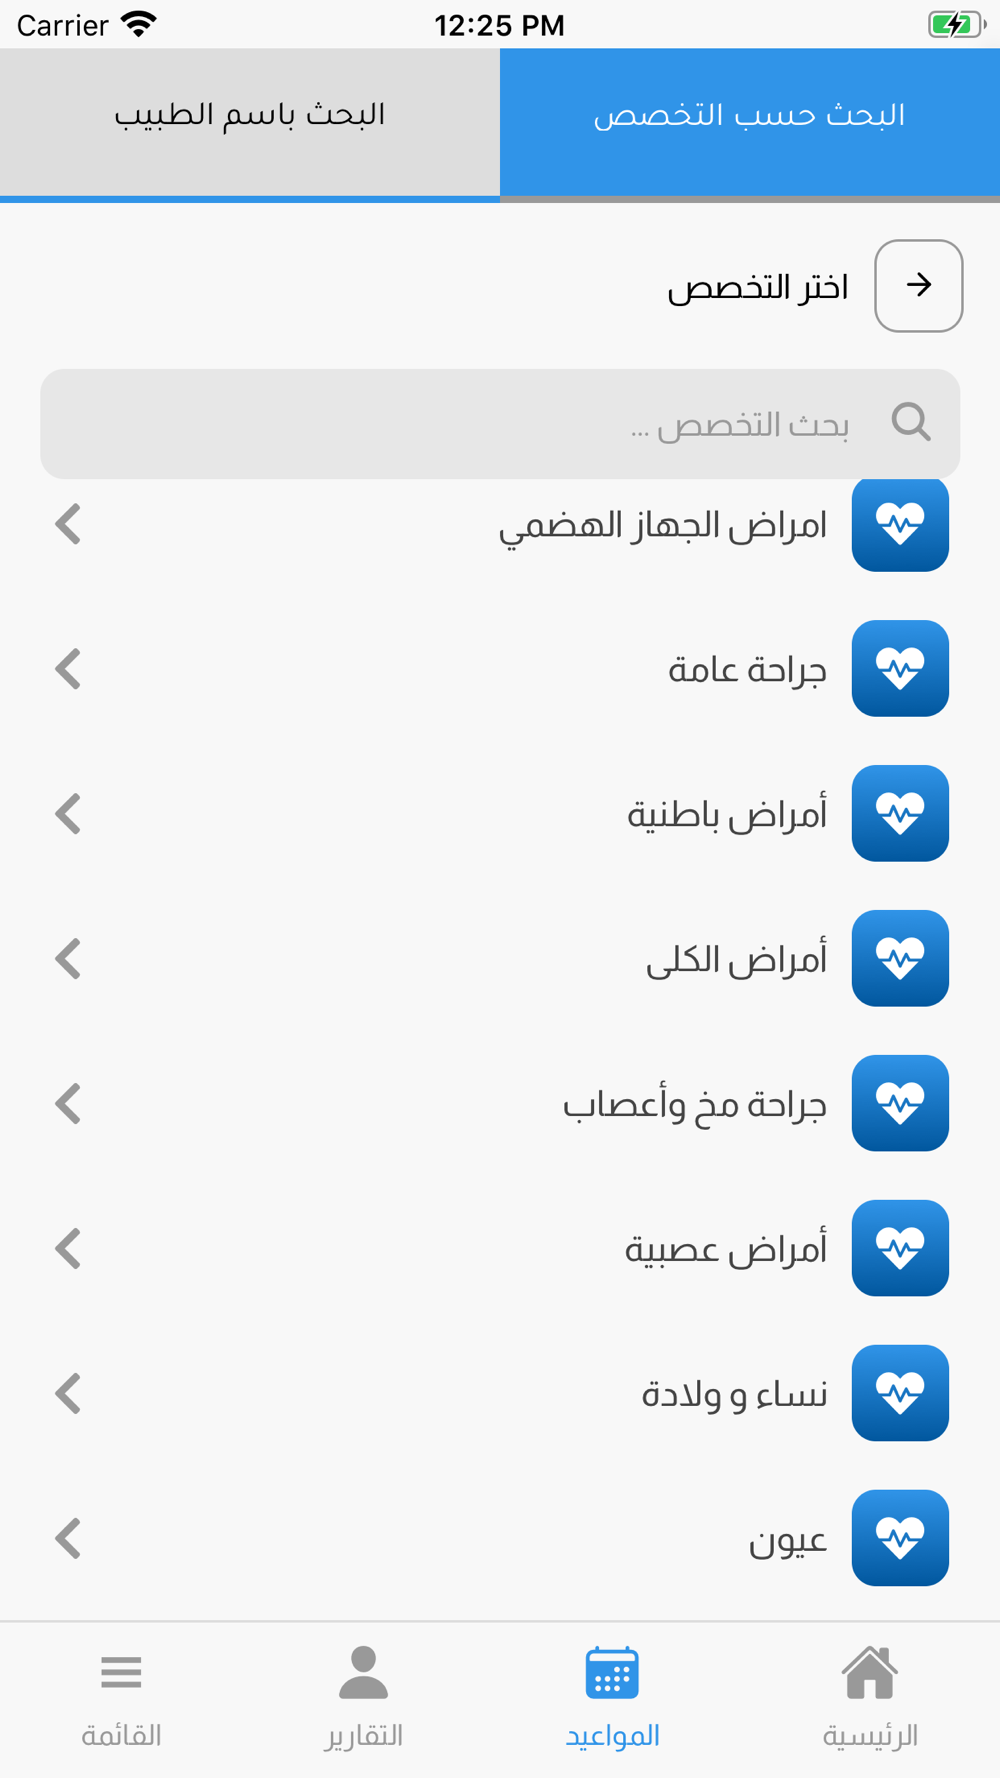Open the القائمة hamburger menu

click(121, 1674)
